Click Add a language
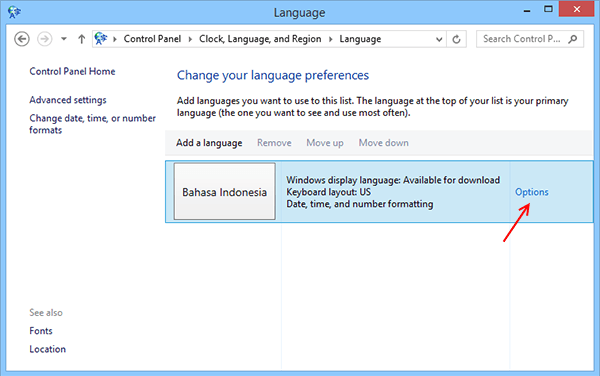The width and height of the screenshot is (600, 376). click(x=209, y=143)
